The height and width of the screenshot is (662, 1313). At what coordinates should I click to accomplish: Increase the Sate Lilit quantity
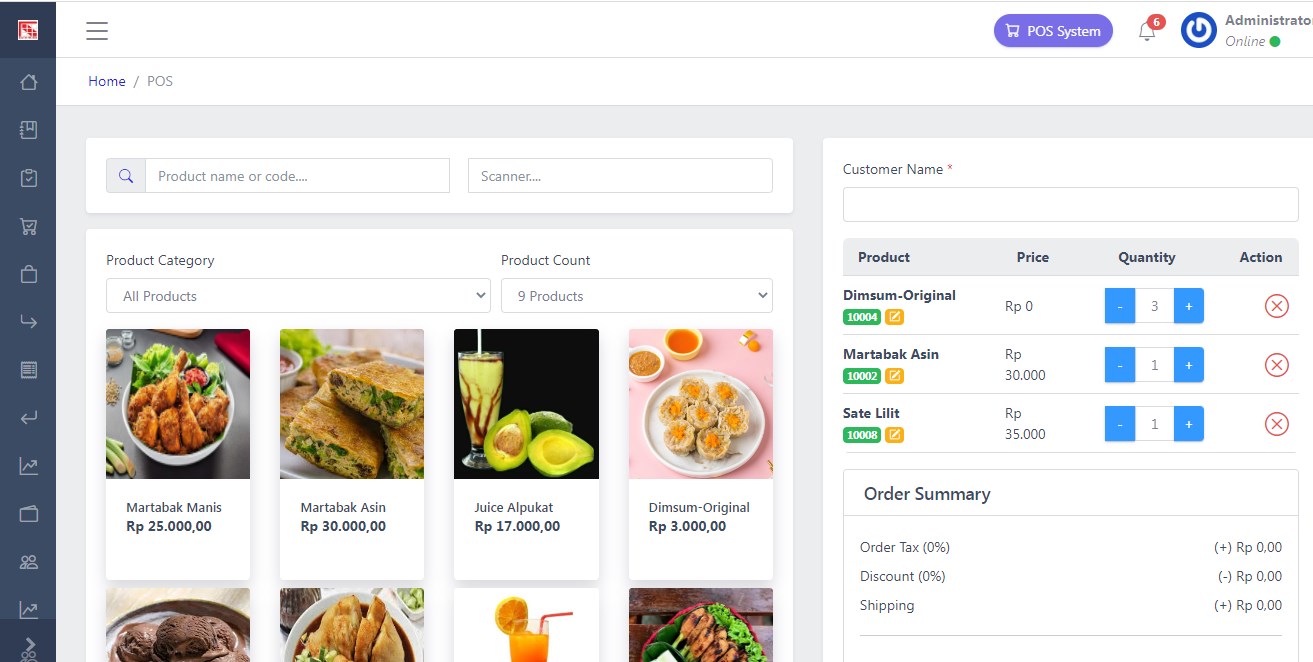(1188, 424)
